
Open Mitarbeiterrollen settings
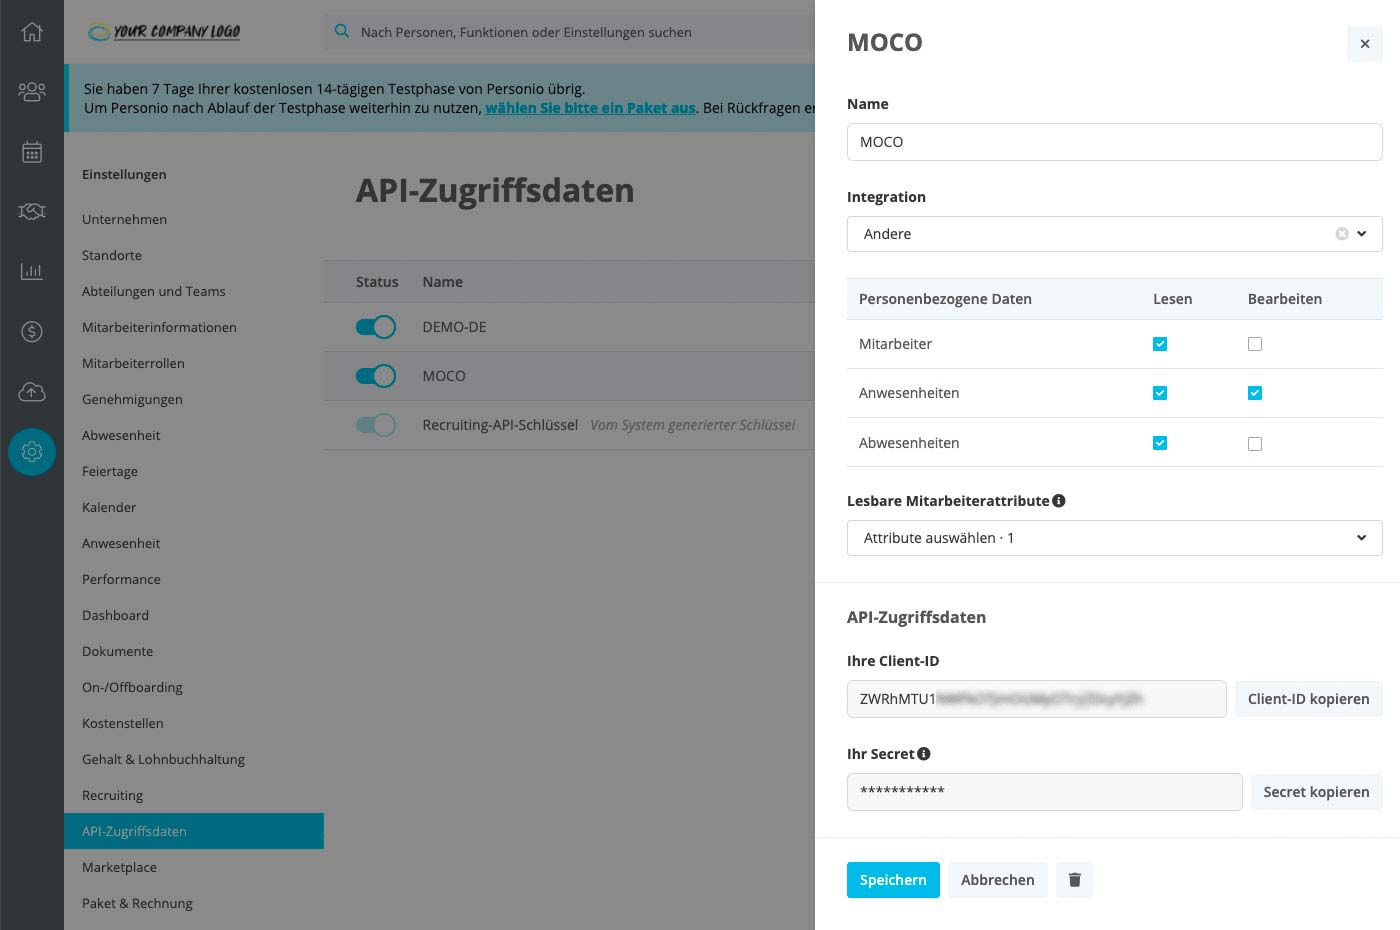(133, 363)
